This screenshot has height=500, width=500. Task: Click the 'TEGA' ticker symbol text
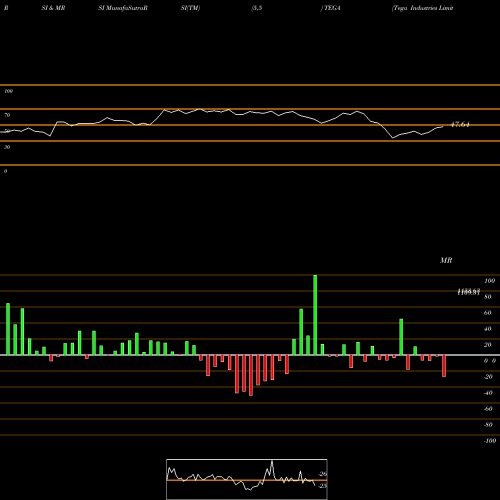coord(332,8)
